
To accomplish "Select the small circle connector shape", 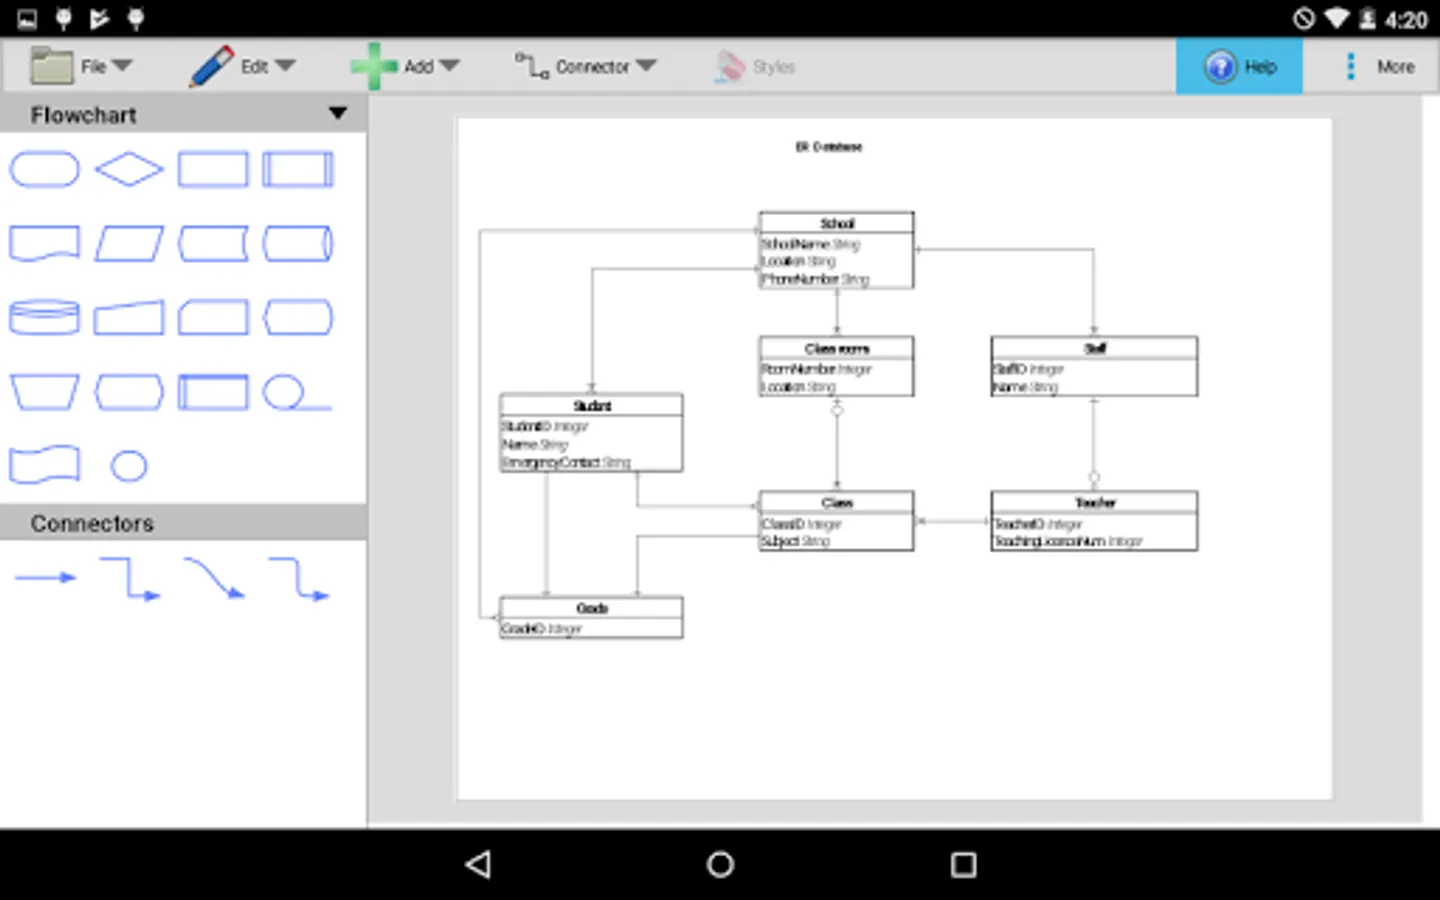I will click(129, 466).
